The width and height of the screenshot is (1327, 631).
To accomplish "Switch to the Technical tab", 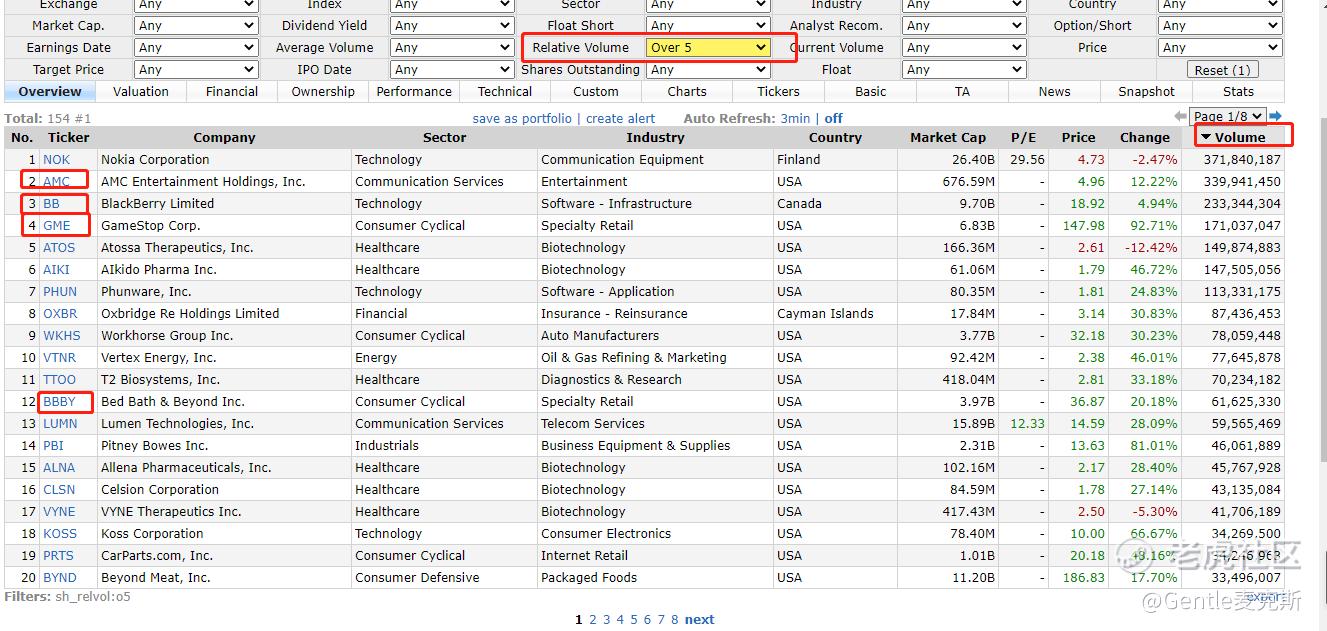I will tap(505, 91).
